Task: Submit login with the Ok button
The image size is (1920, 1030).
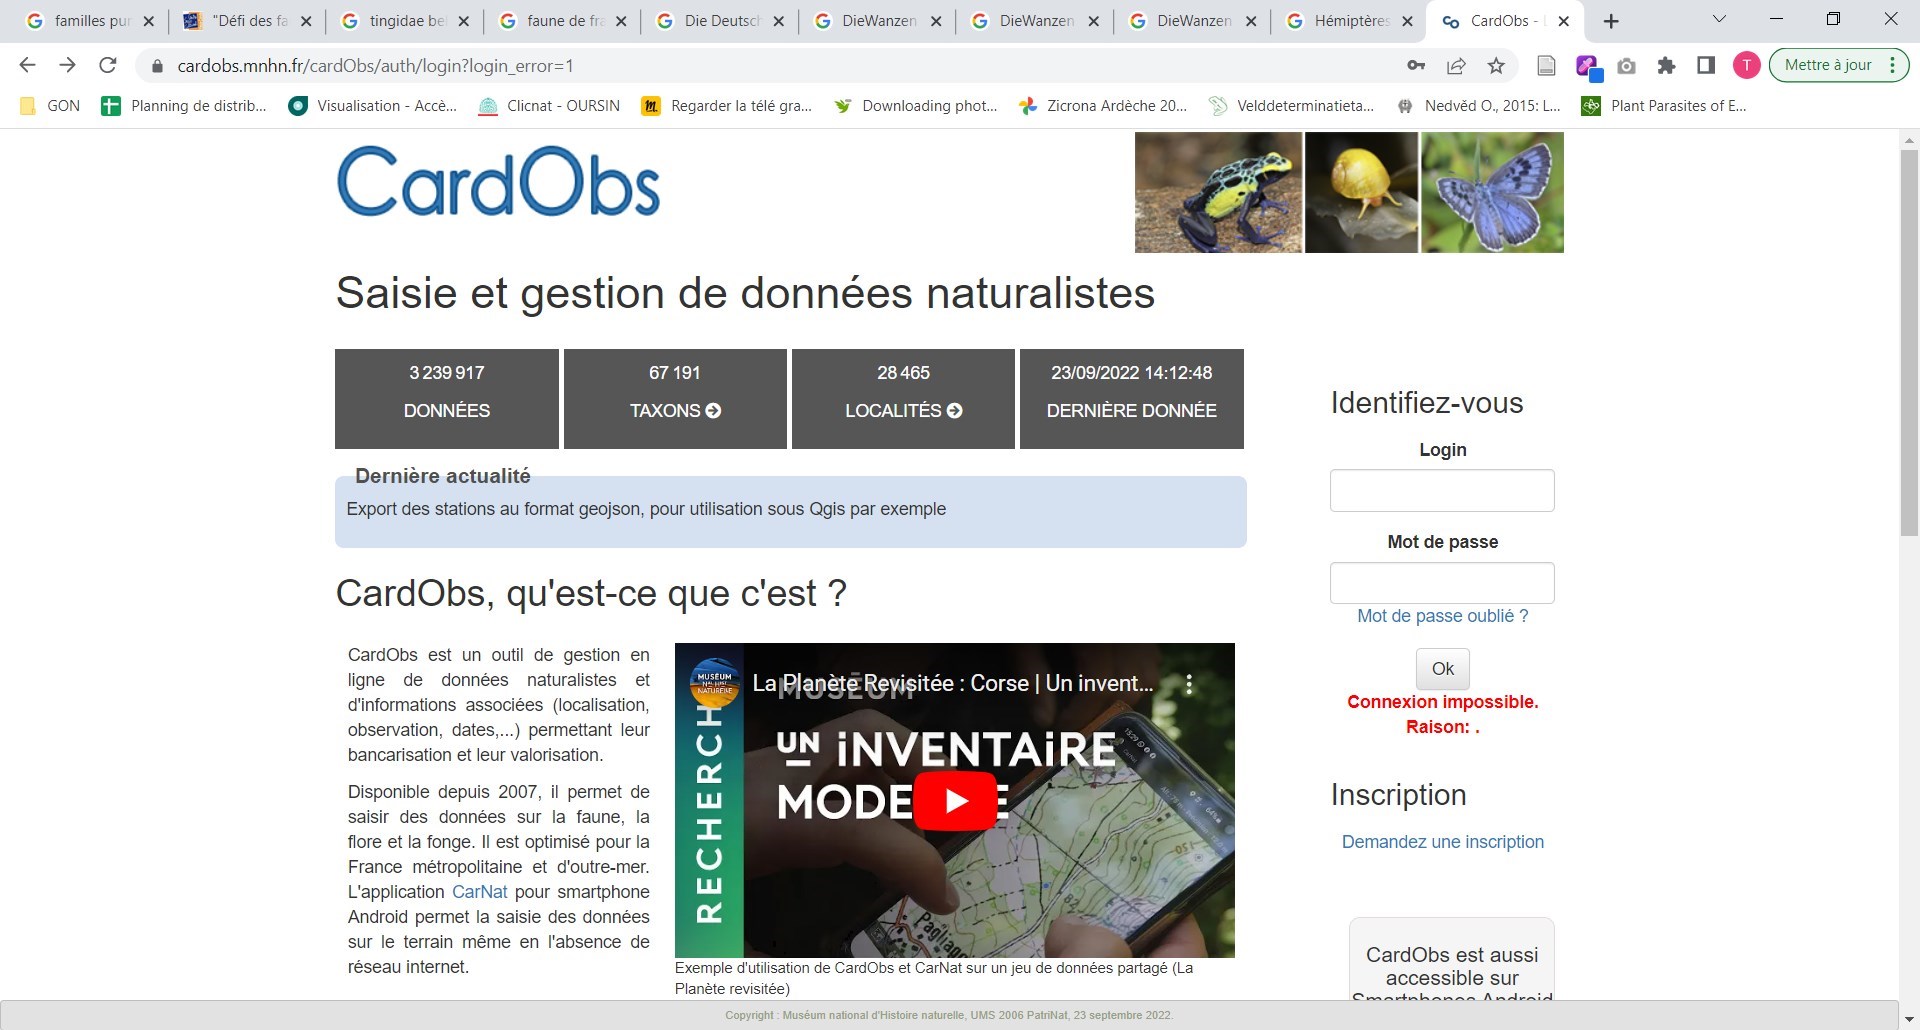Action: pyautogui.click(x=1442, y=669)
